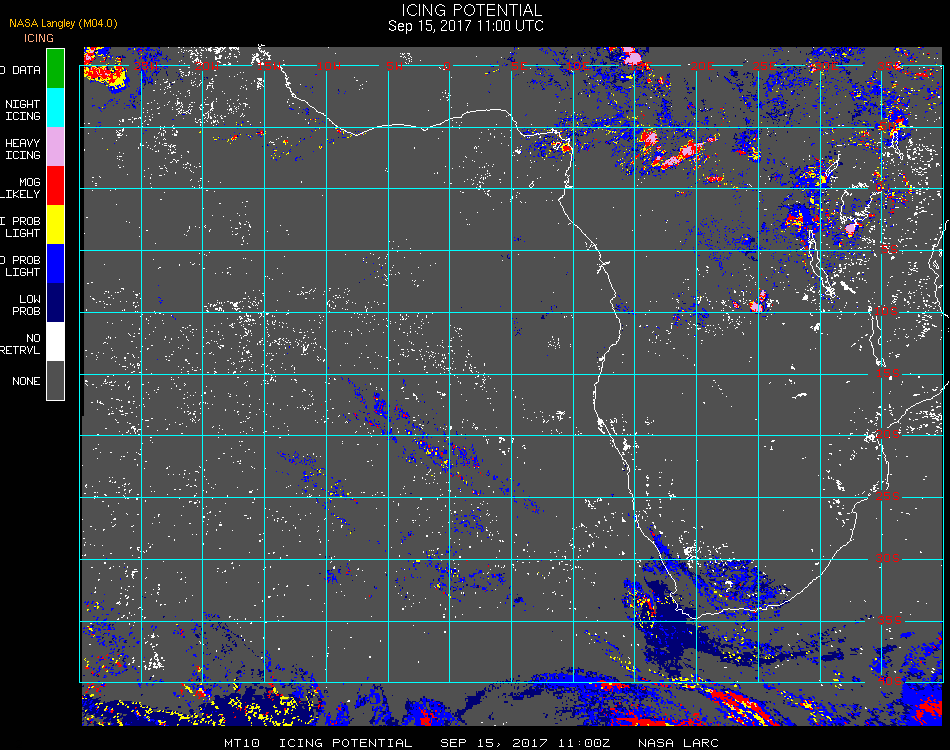Click the 20E longitude label
The width and height of the screenshot is (950, 750).
tap(702, 65)
